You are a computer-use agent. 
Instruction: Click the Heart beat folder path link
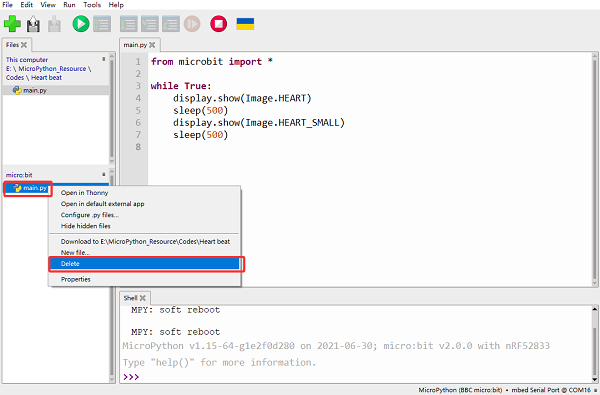pos(46,77)
